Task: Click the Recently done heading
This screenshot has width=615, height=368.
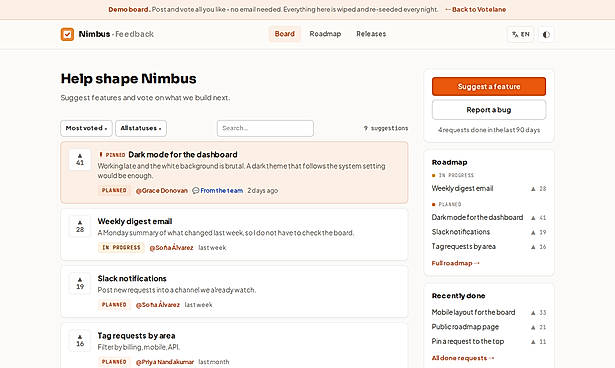Action: [459, 296]
